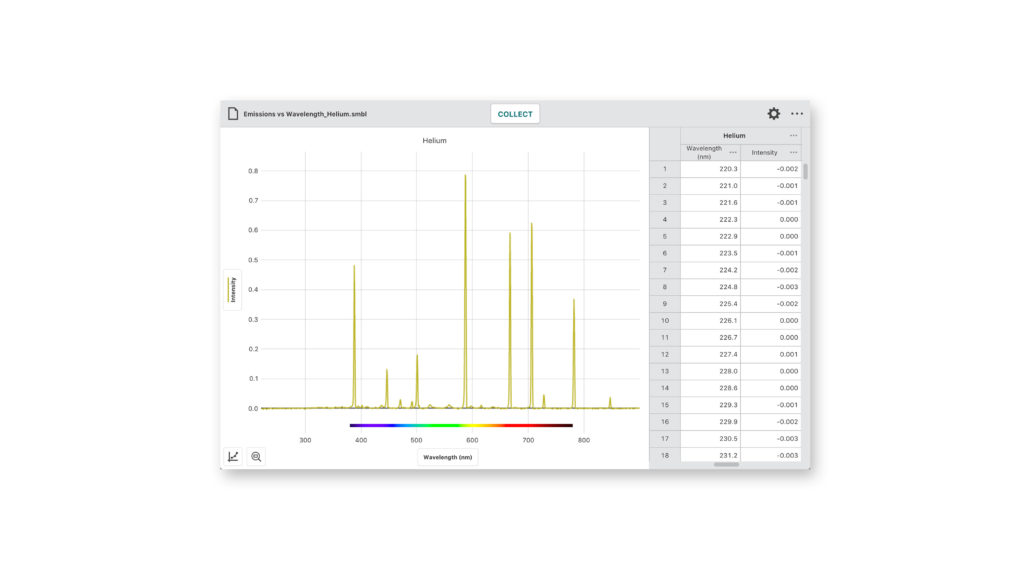Click the Wavelength (nm) axis label button
The width and height of the screenshot is (1024, 576).
[447, 456]
